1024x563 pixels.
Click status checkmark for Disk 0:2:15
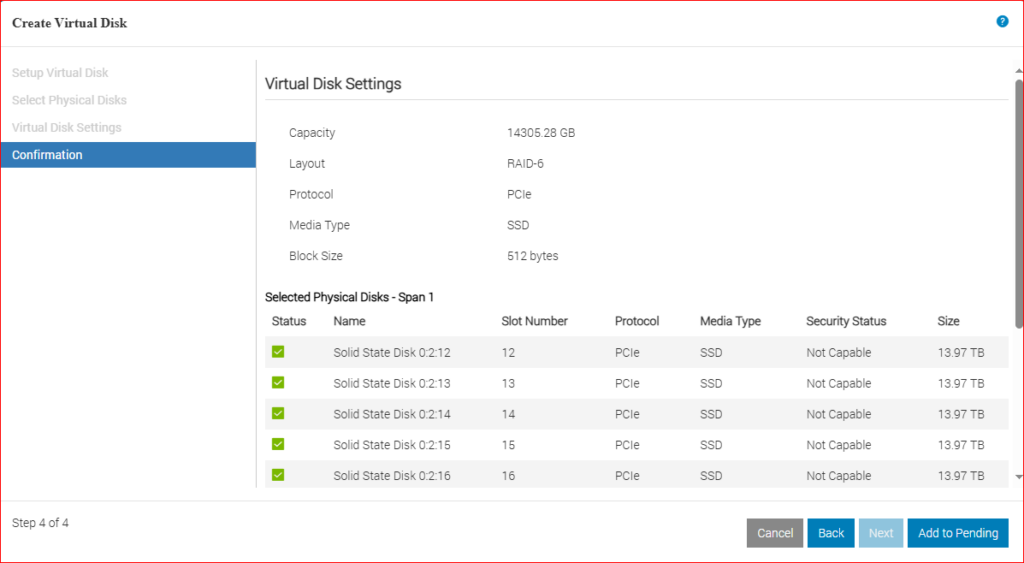coord(278,445)
